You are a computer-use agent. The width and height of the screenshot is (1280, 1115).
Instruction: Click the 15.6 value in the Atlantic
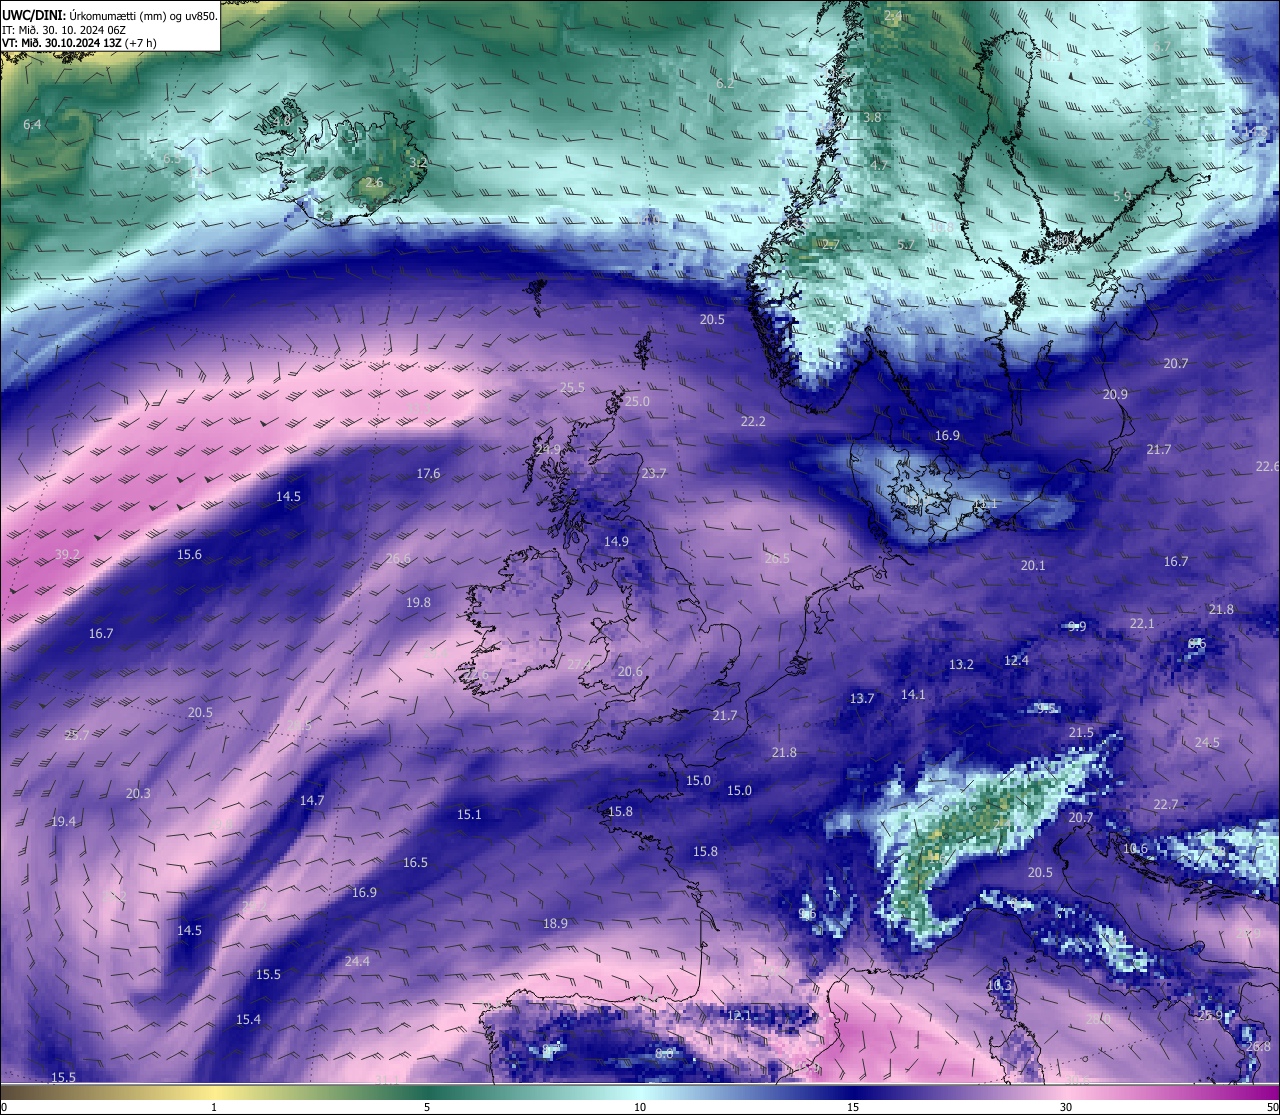[189, 554]
